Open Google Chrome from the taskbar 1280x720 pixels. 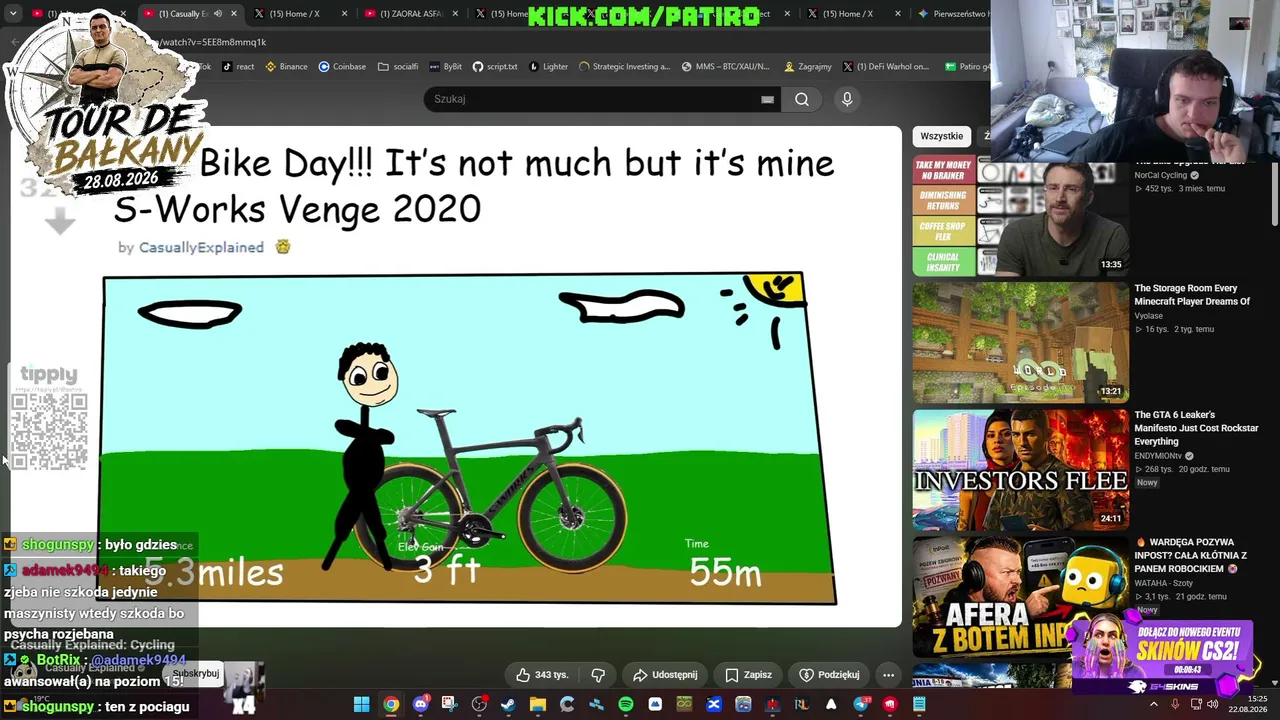pyautogui.click(x=391, y=704)
